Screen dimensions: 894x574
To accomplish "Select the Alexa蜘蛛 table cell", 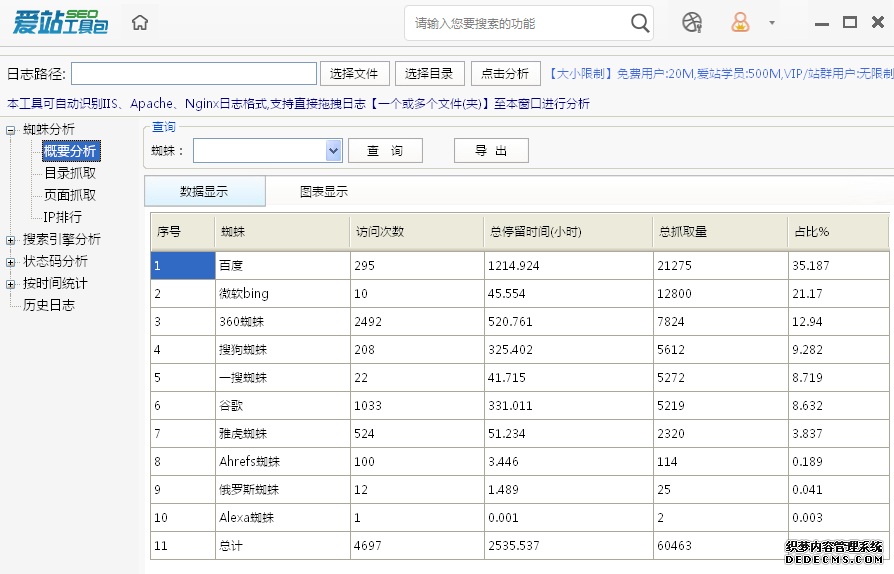I will tap(283, 517).
